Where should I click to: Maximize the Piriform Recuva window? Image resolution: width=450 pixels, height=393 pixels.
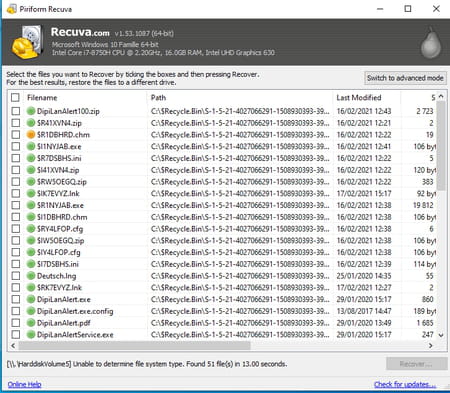(408, 9)
